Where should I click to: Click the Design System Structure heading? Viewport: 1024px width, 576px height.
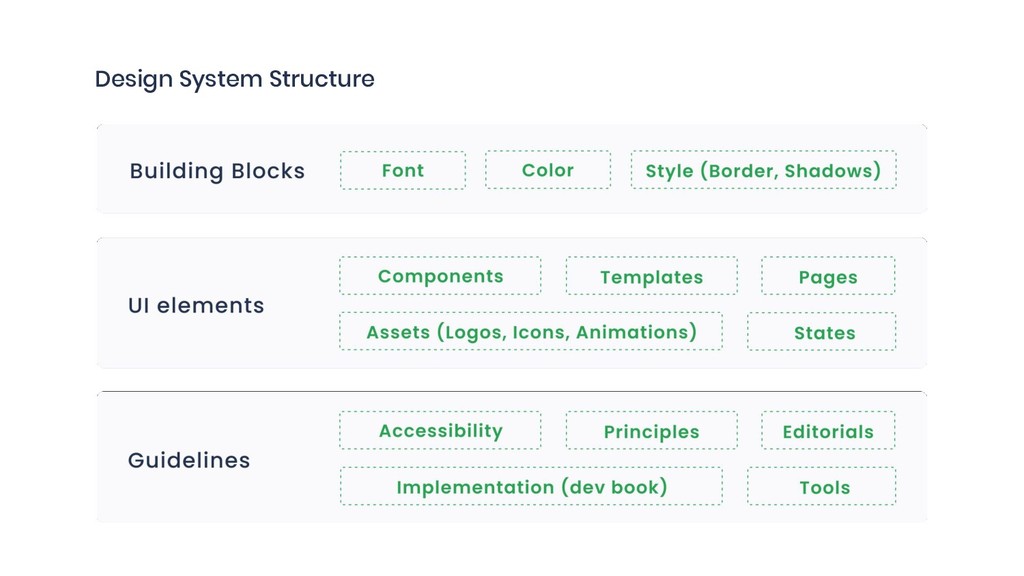tap(235, 79)
